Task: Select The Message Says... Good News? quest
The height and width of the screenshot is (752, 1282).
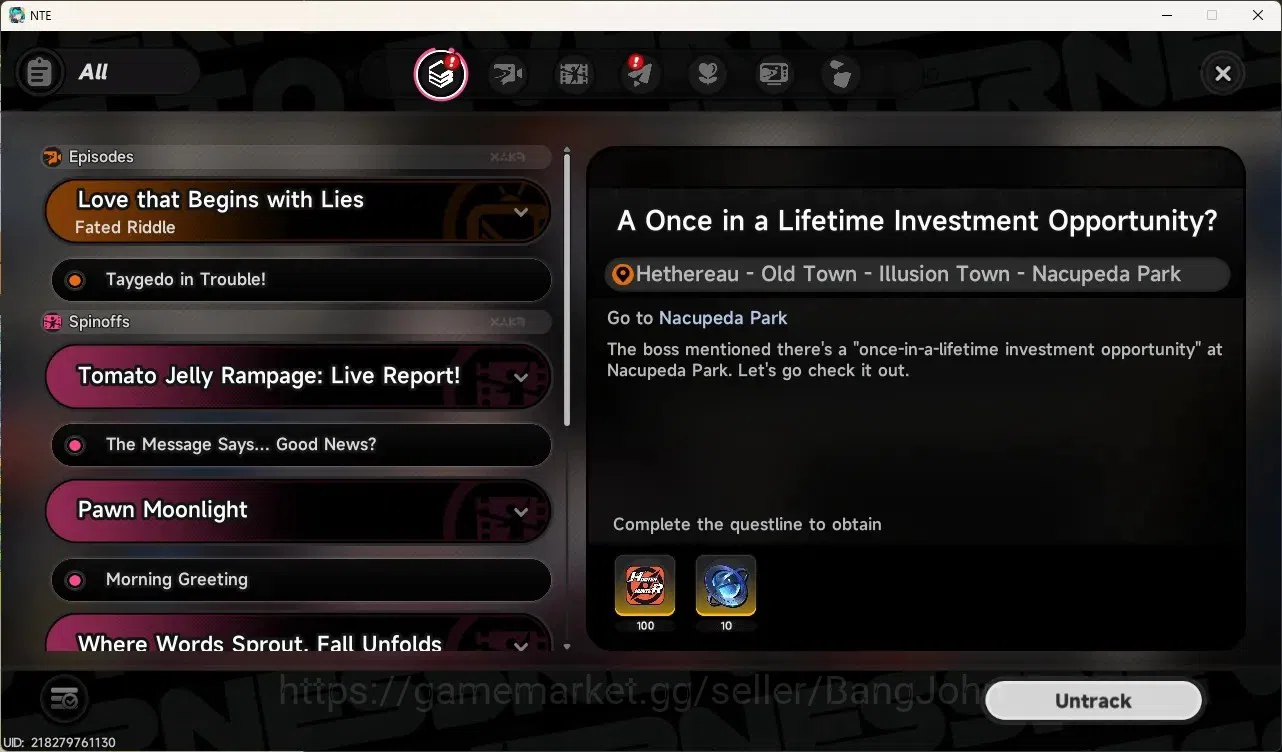Action: (x=300, y=445)
